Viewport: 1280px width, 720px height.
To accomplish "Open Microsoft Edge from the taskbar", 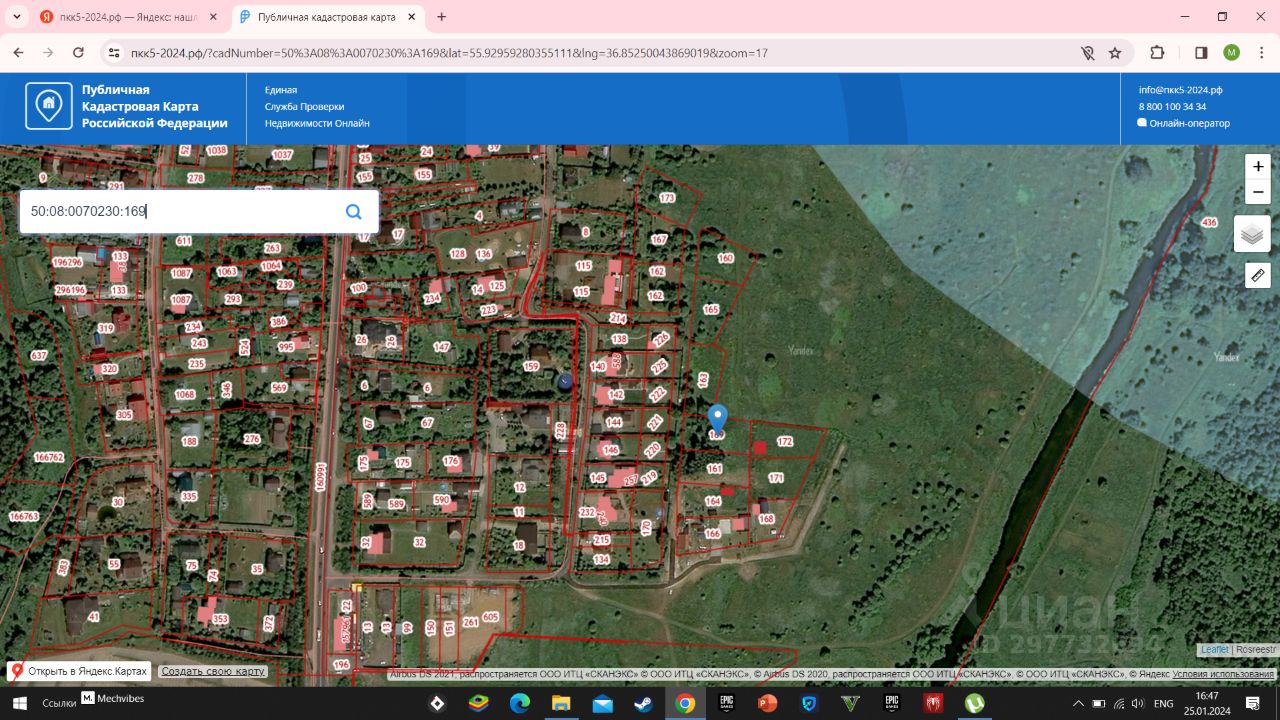I will [520, 703].
